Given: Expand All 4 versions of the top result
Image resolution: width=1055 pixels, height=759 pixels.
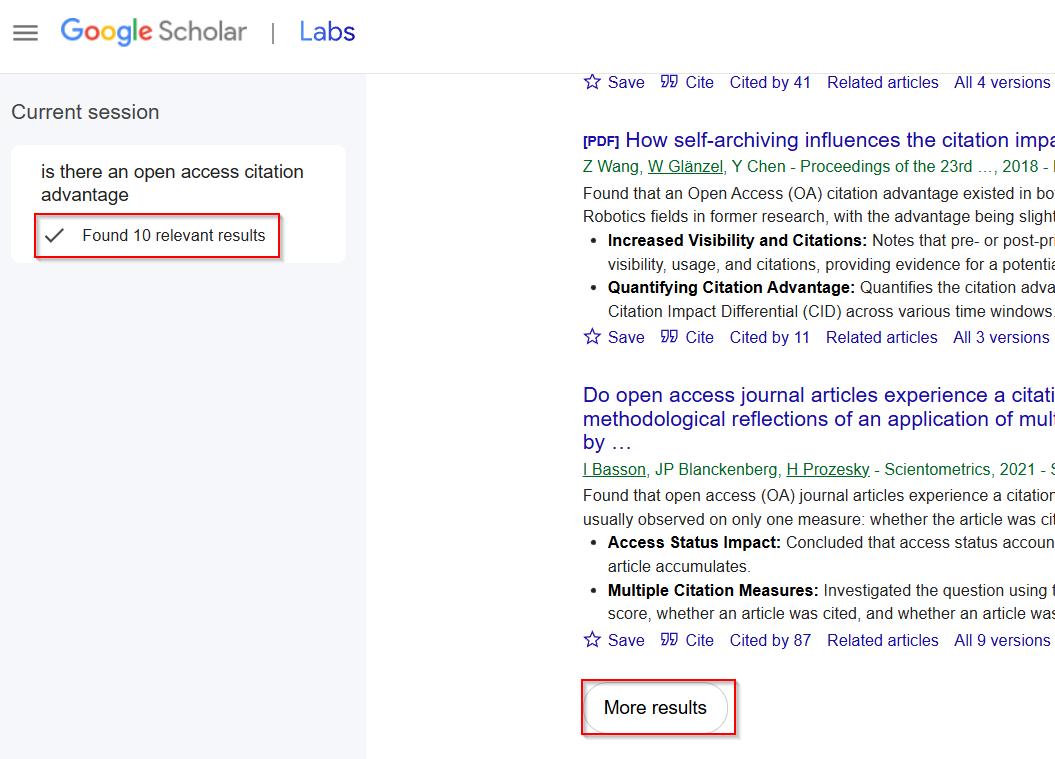Looking at the screenshot, I should coord(1002,82).
